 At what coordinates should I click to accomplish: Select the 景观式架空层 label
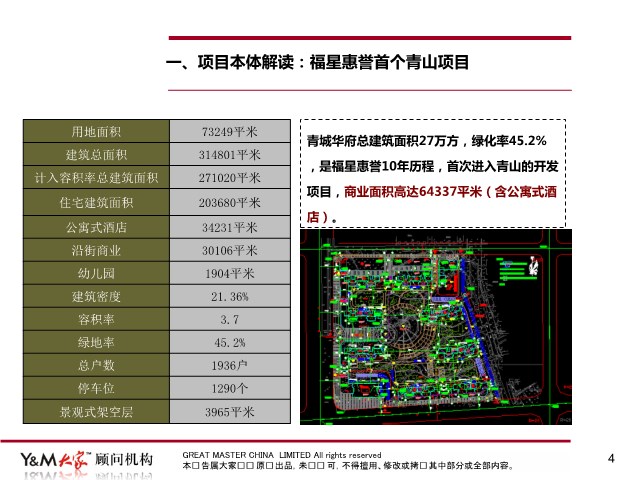coord(96,412)
